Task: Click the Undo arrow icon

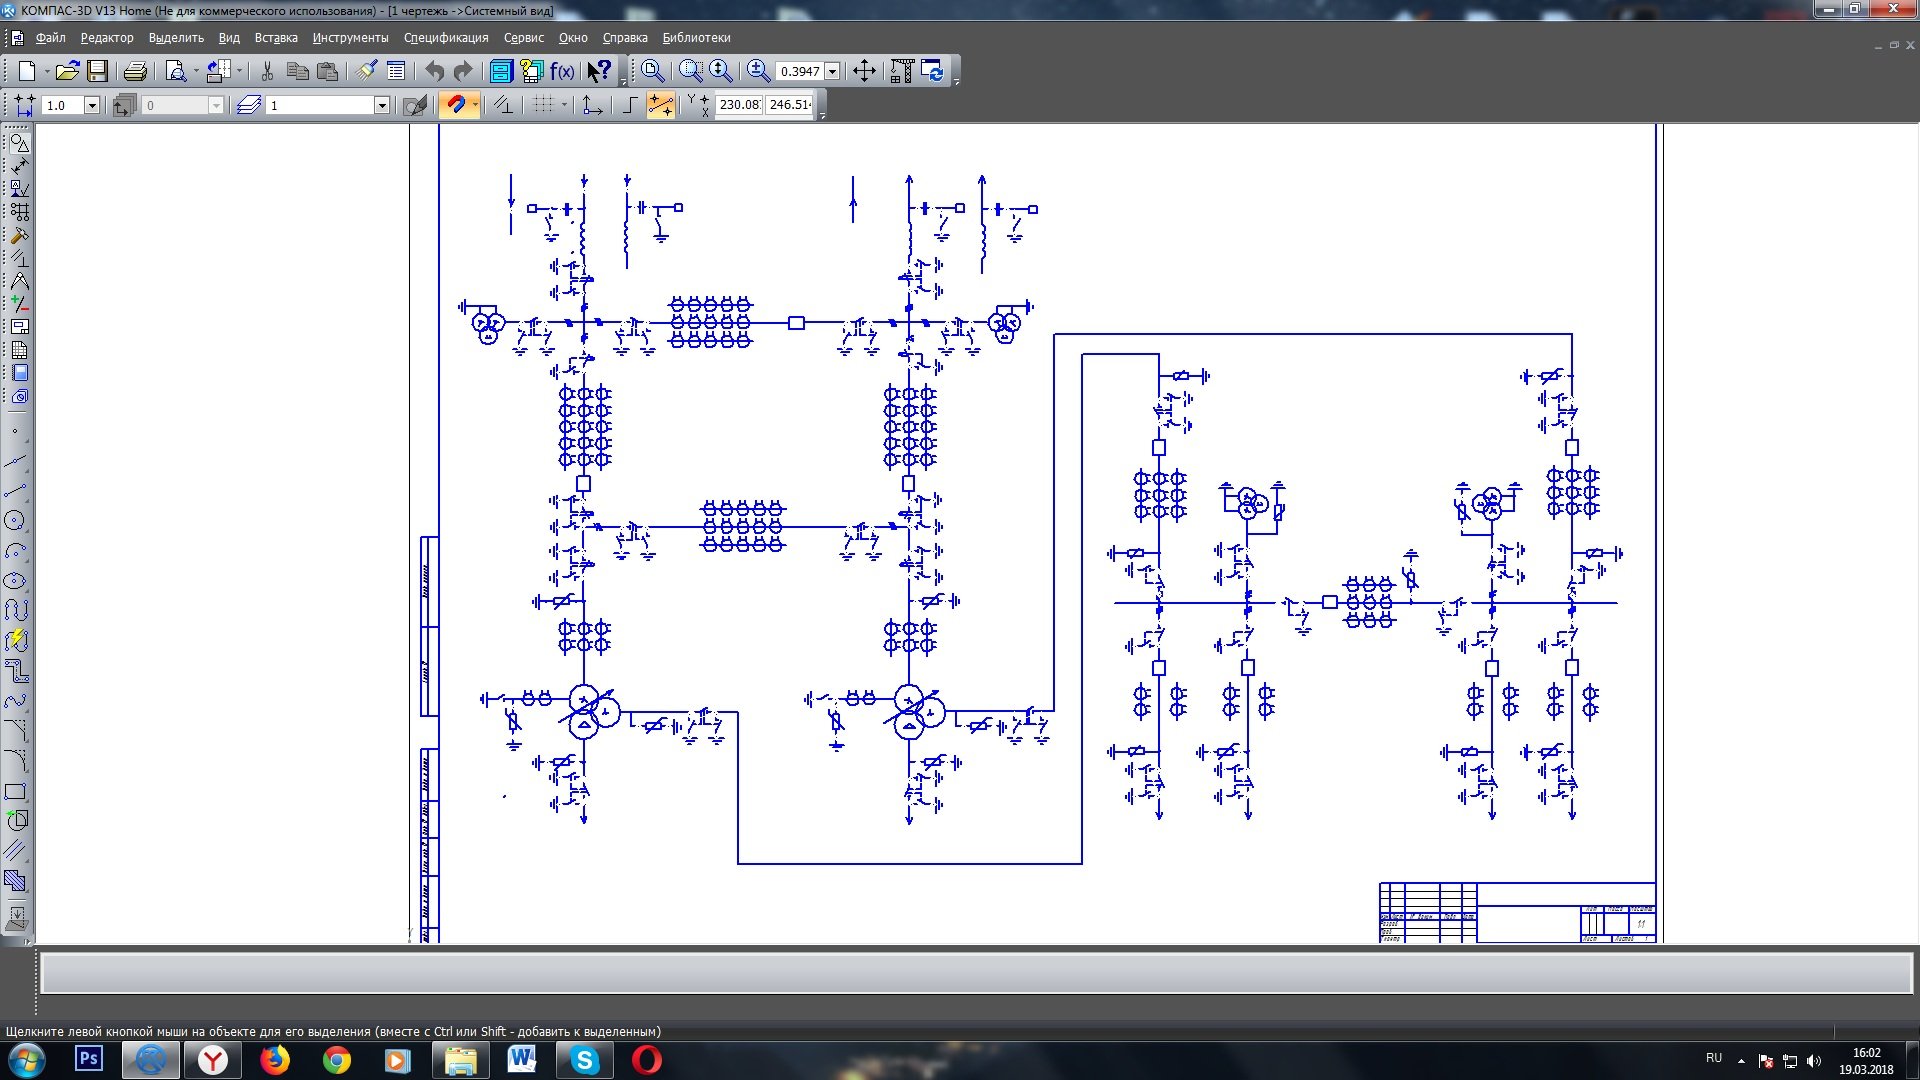Action: click(434, 71)
